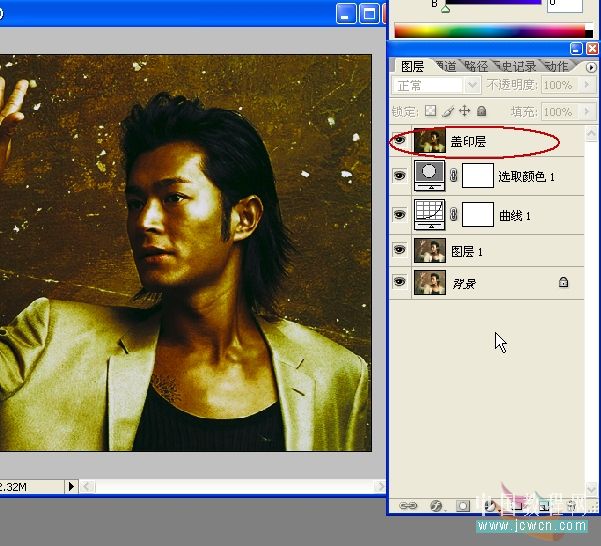Select the 背景 layer name
The height and width of the screenshot is (546, 601).
pos(463,284)
